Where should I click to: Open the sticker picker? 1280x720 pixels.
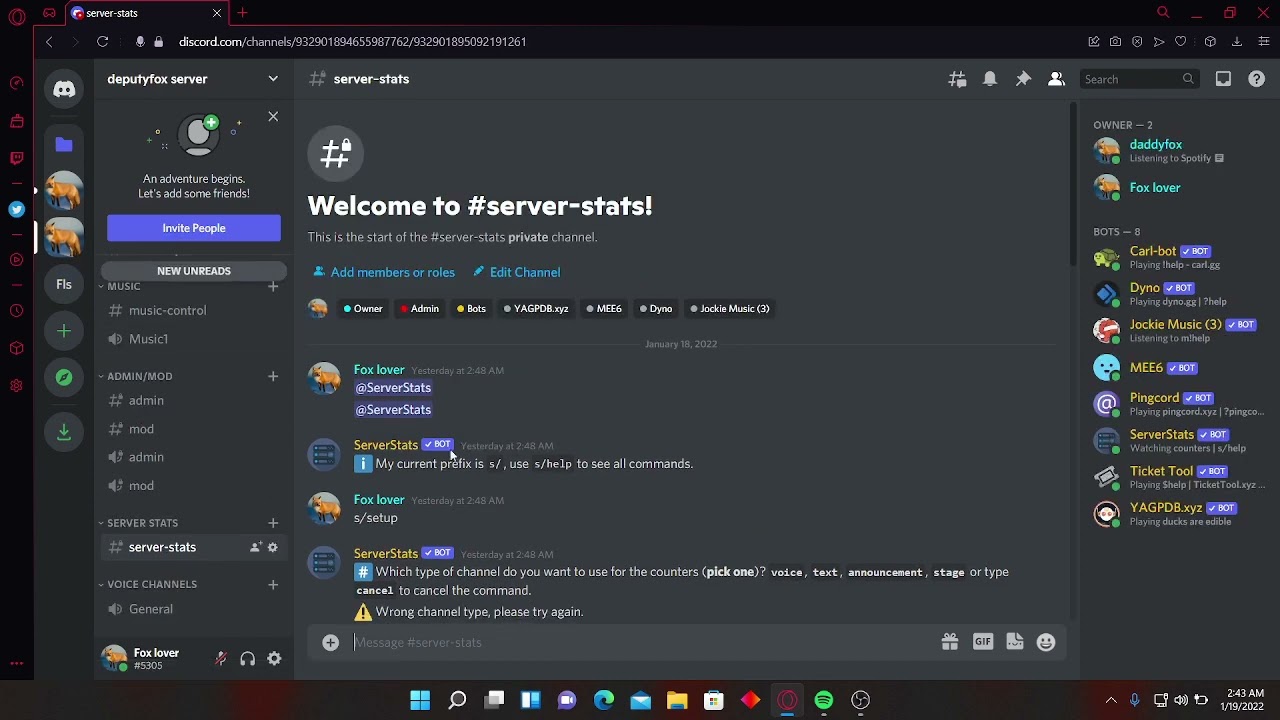pos(1014,642)
